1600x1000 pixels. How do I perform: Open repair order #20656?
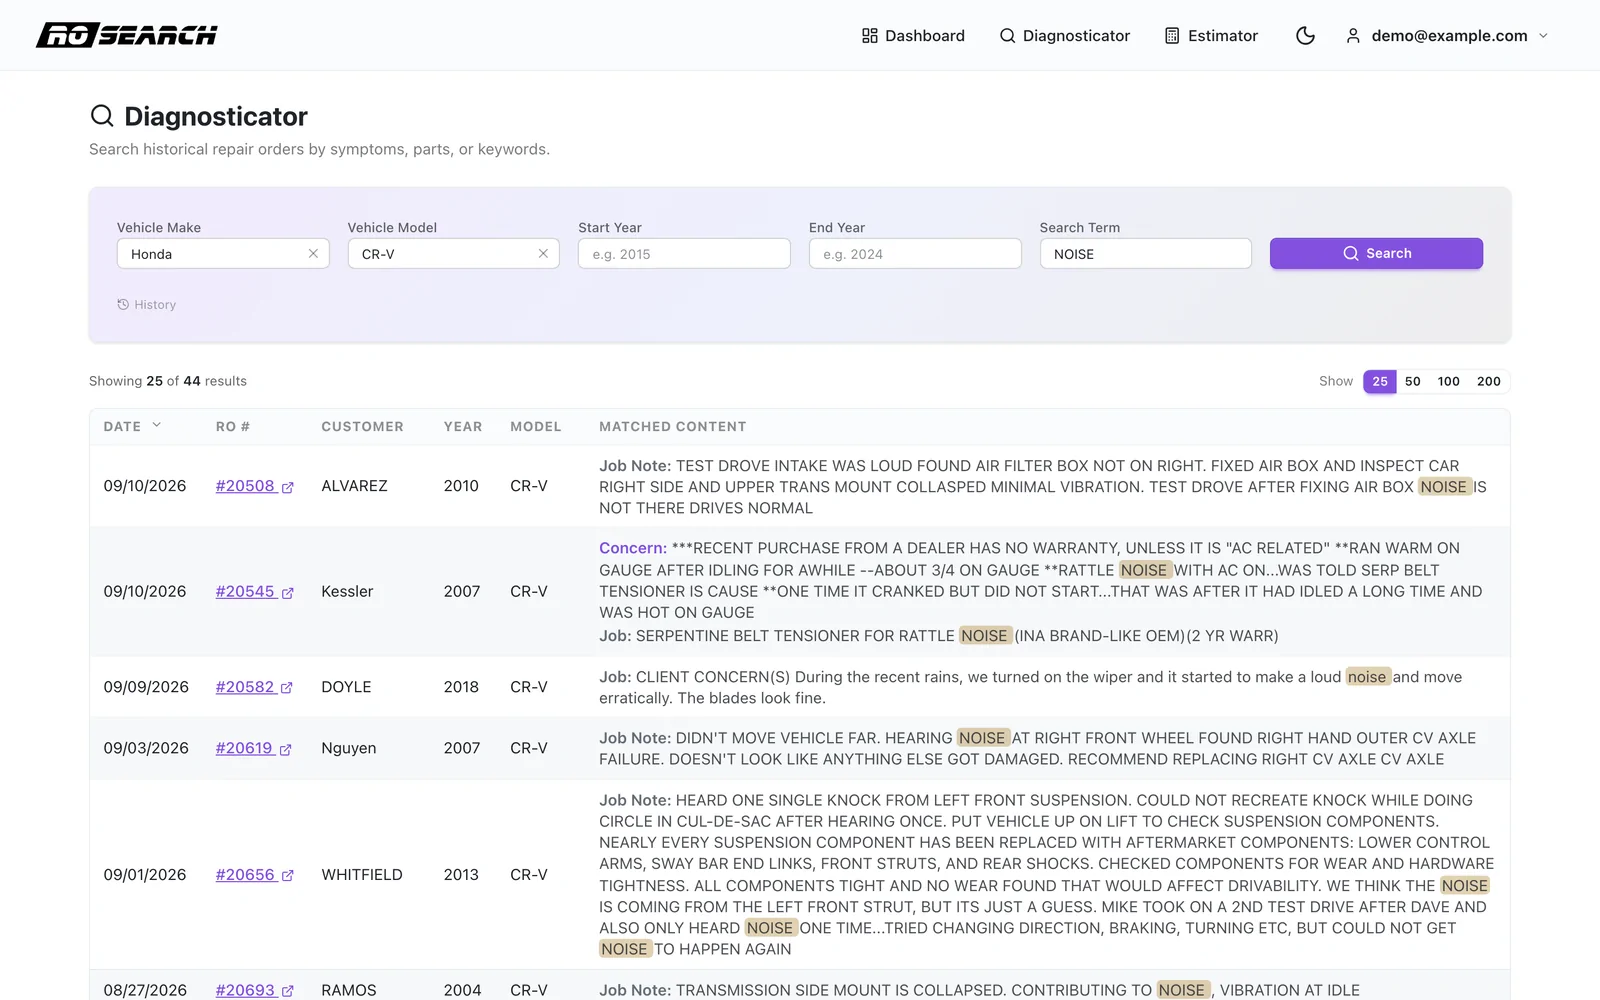[254, 875]
